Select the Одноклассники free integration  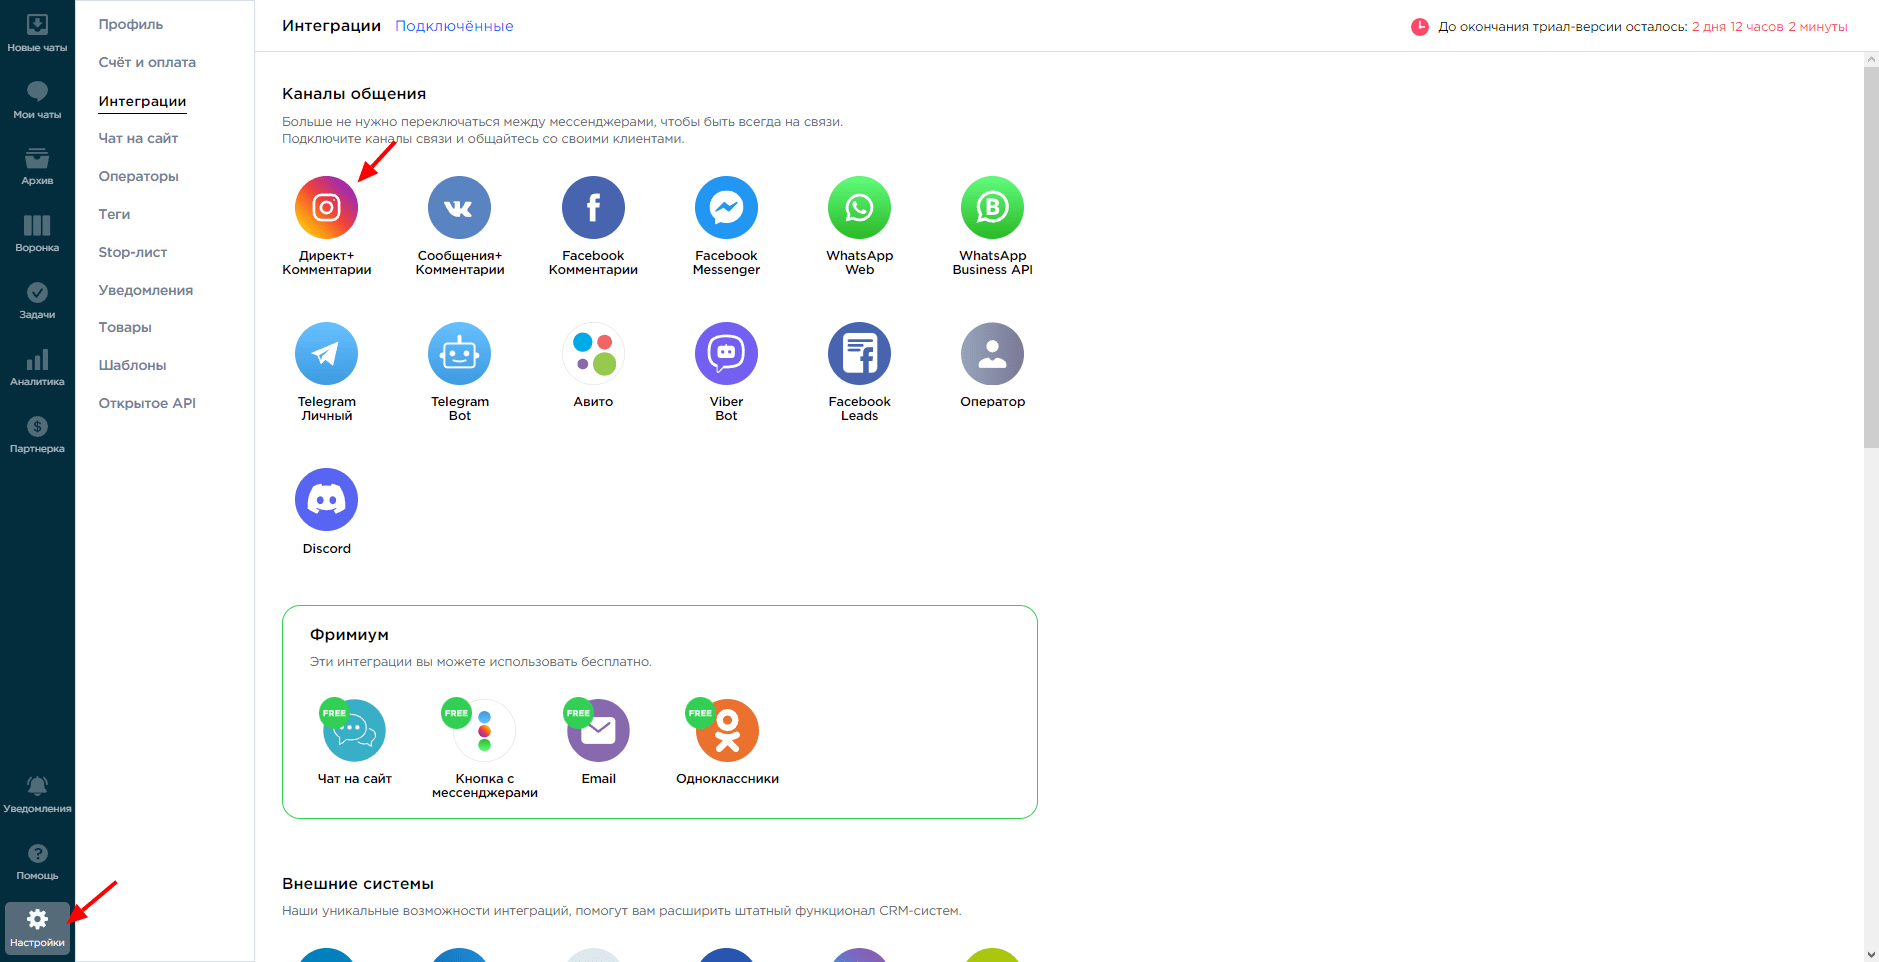click(x=727, y=731)
